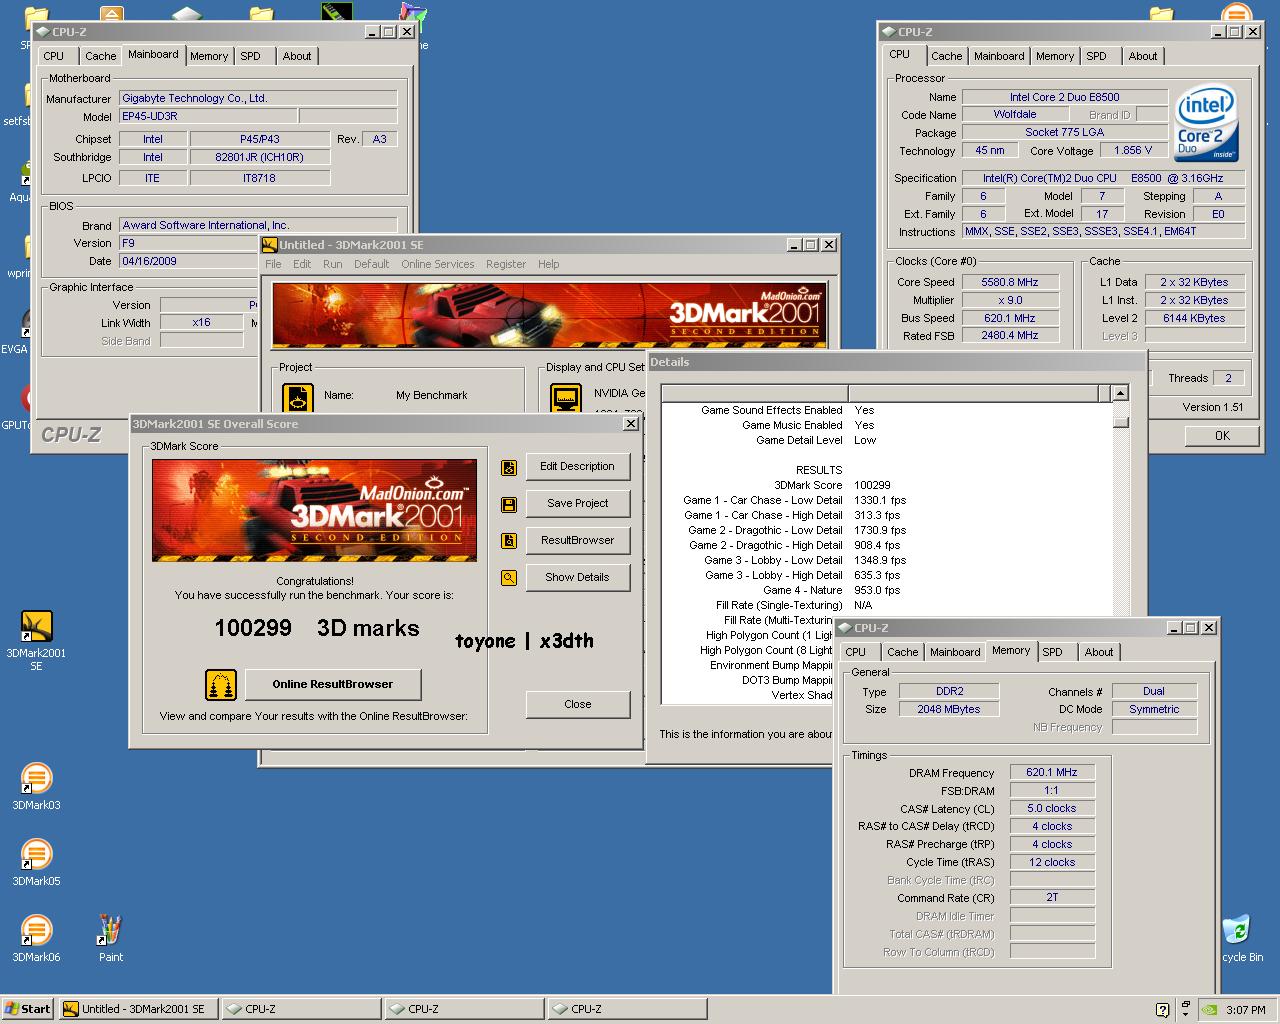Open the 3DMark06 desktop shortcut

[36, 930]
